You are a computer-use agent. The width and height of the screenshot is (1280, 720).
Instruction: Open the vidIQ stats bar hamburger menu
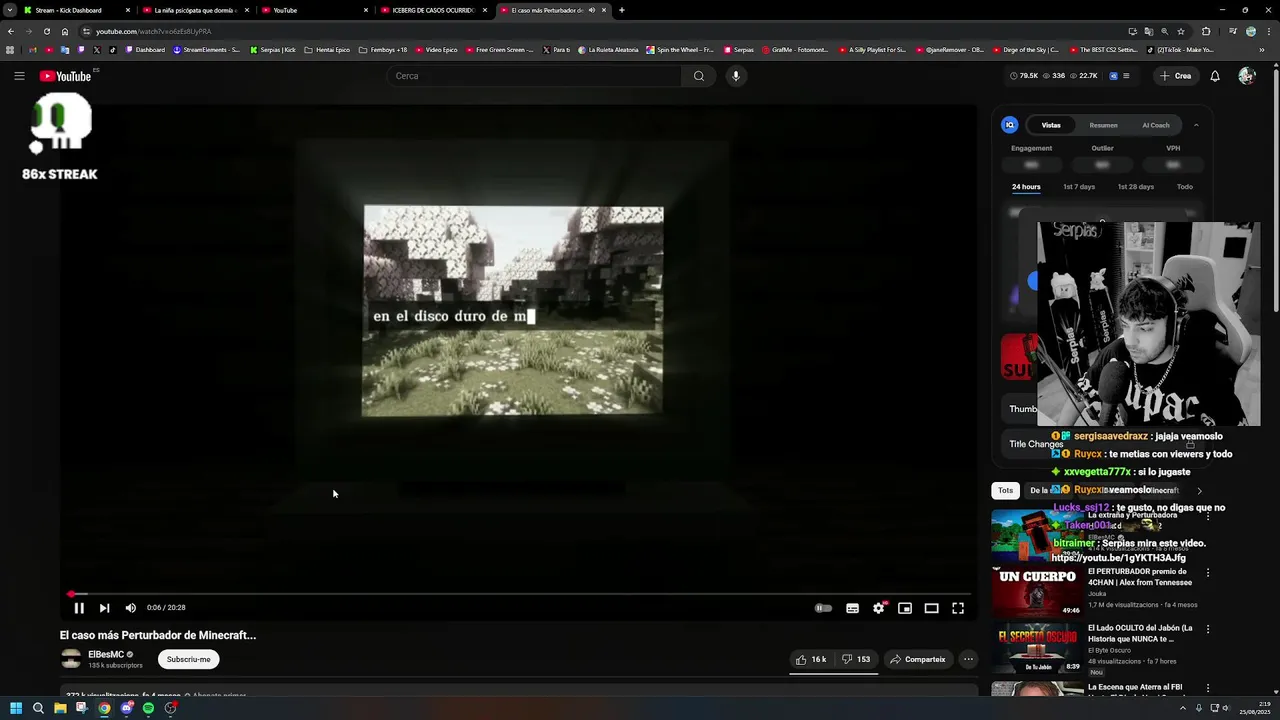pyautogui.click(x=1127, y=76)
